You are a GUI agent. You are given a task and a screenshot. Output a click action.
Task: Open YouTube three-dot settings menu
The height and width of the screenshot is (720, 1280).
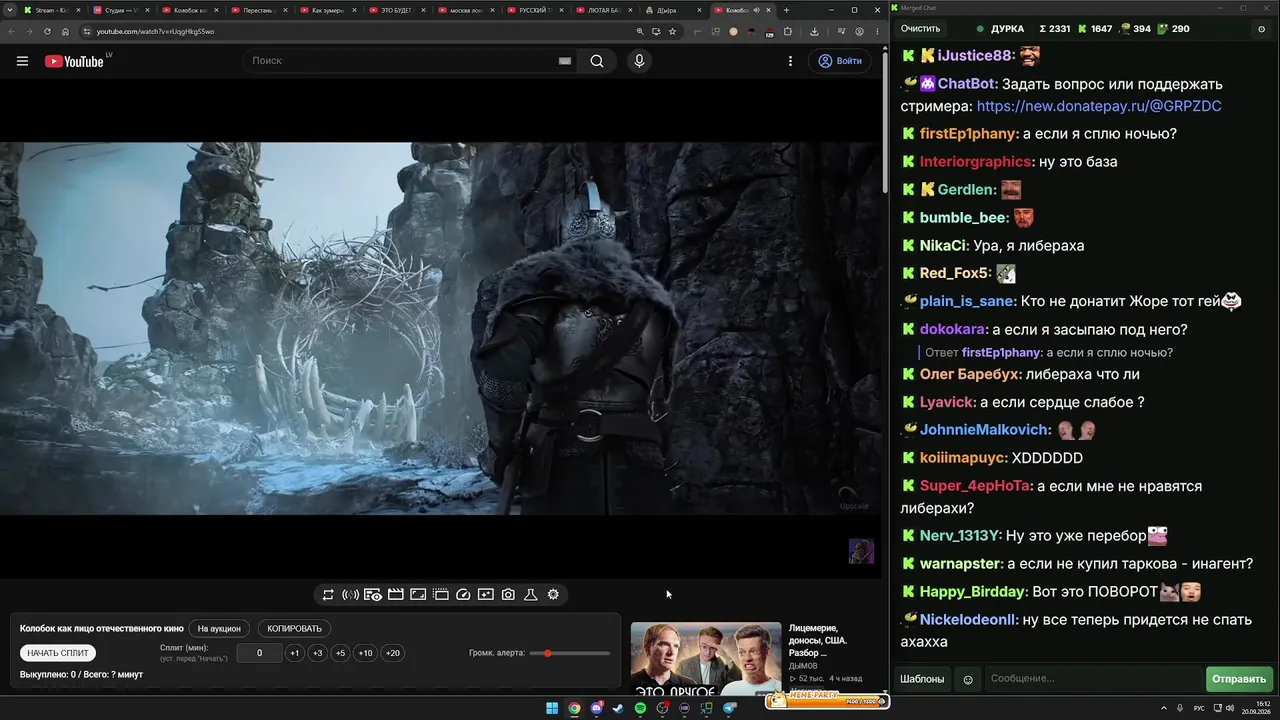point(790,61)
